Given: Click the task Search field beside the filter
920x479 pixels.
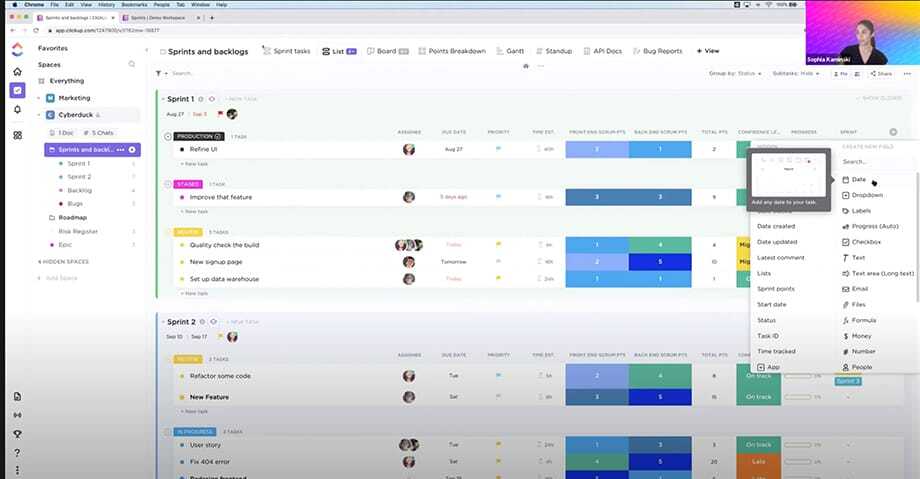Looking at the screenshot, I should pos(183,73).
